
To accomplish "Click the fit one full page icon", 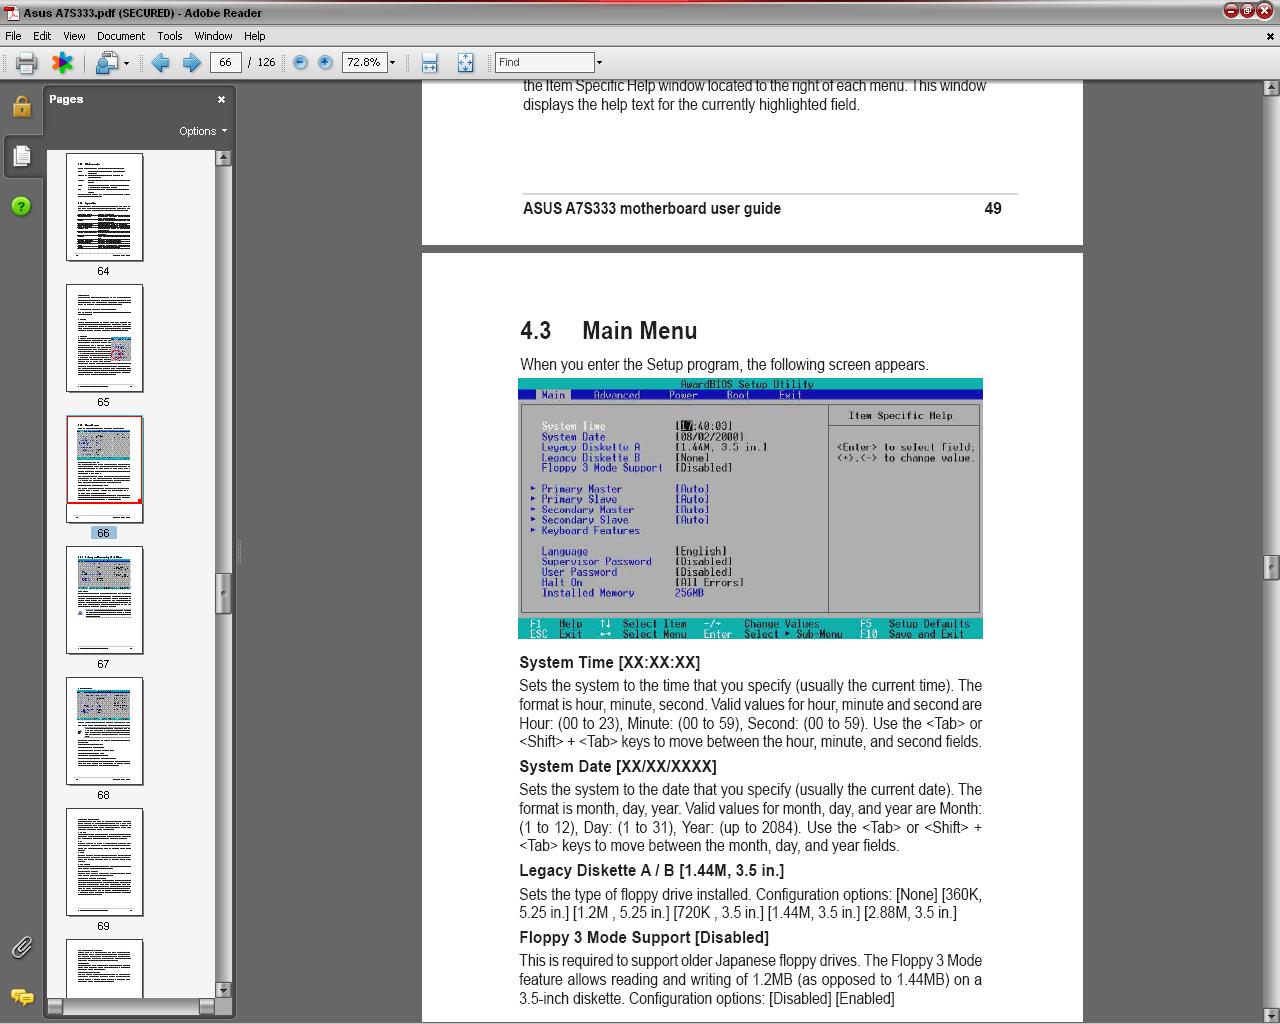I will tap(465, 63).
